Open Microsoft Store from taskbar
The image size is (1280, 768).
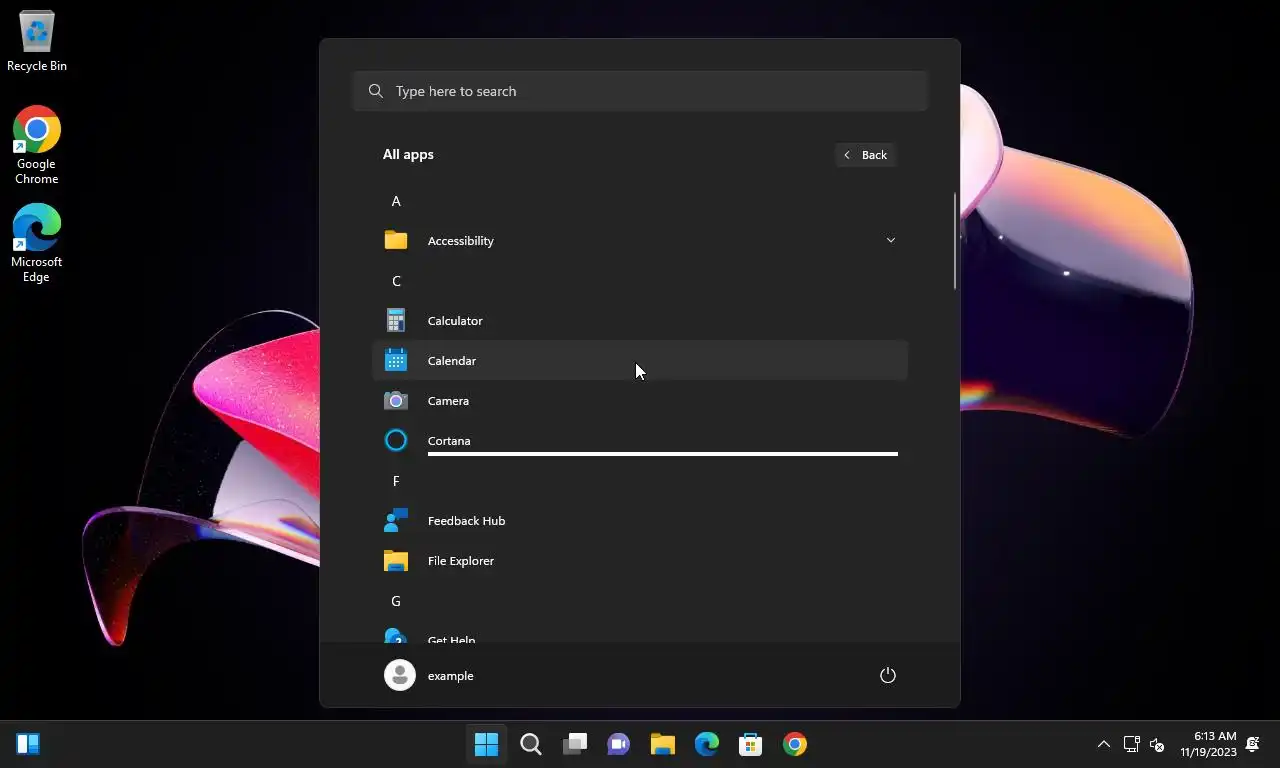point(751,744)
